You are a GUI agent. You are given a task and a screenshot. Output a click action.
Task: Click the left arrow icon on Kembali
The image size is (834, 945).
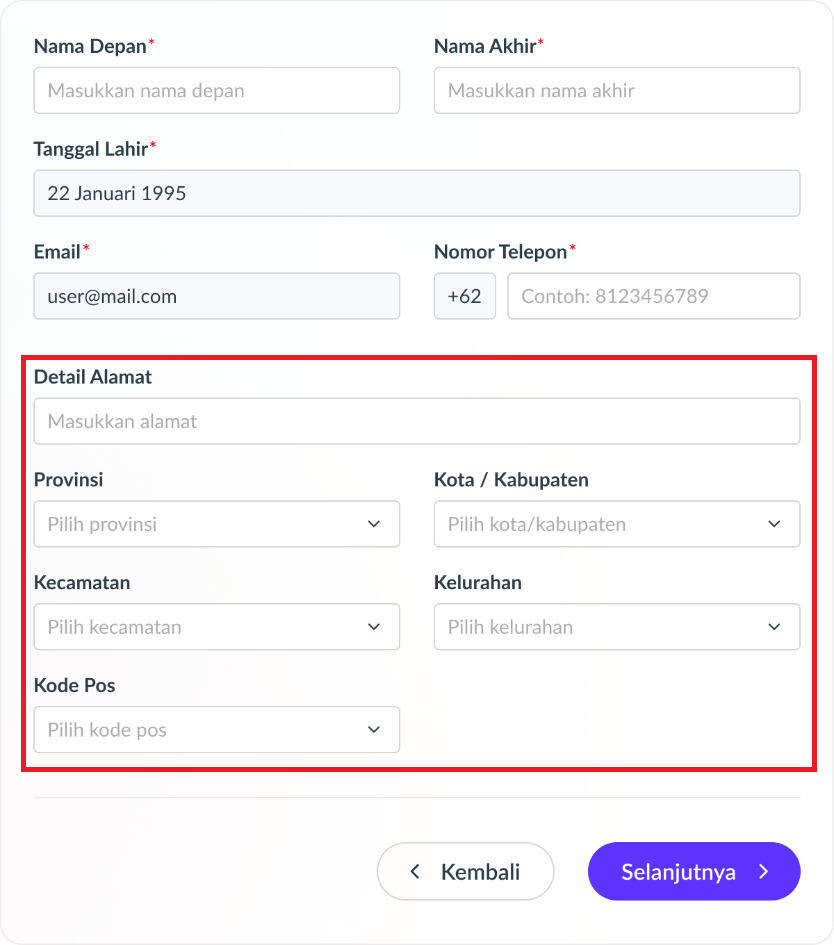click(415, 871)
